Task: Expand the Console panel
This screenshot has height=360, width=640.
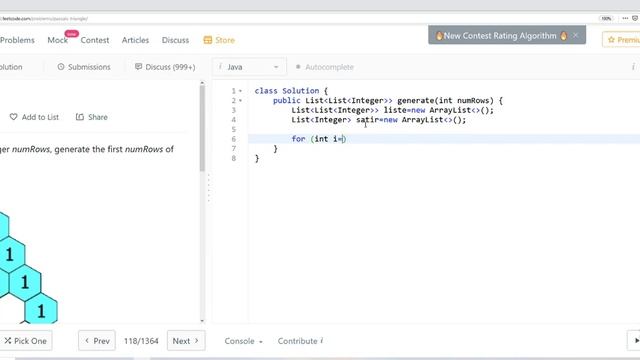Action: (243, 341)
